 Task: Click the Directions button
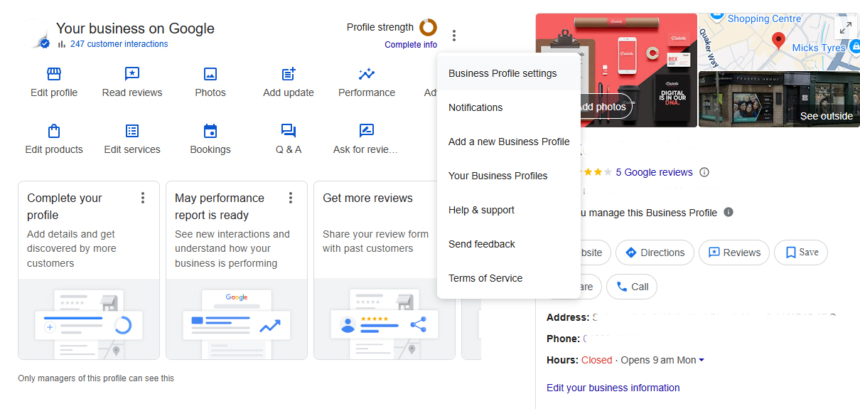click(x=654, y=253)
